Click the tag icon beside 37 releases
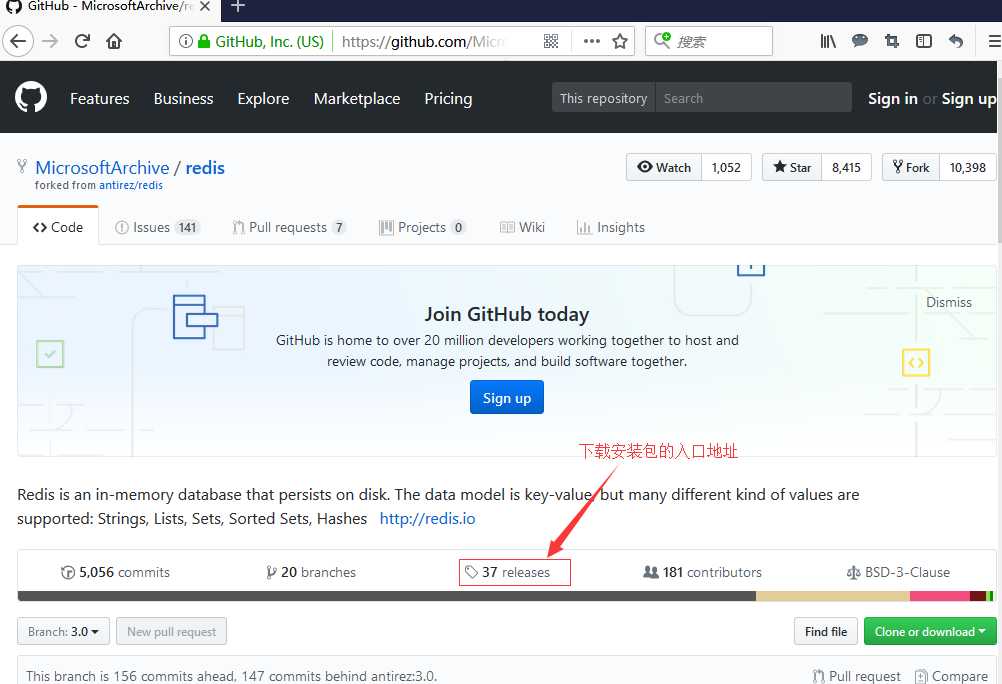This screenshot has width=1002, height=684. point(471,572)
